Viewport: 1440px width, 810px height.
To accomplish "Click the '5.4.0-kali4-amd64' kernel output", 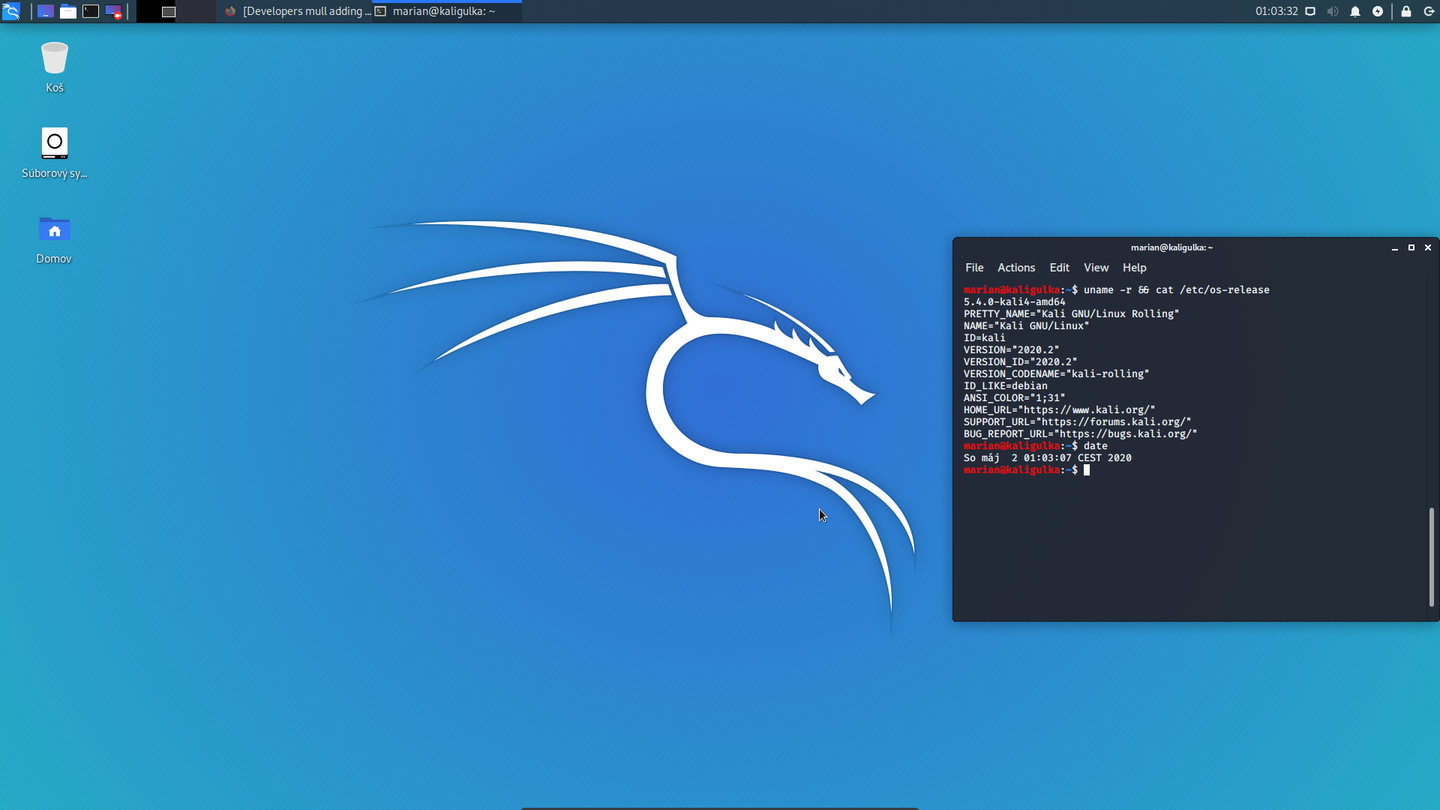I will (x=1015, y=302).
